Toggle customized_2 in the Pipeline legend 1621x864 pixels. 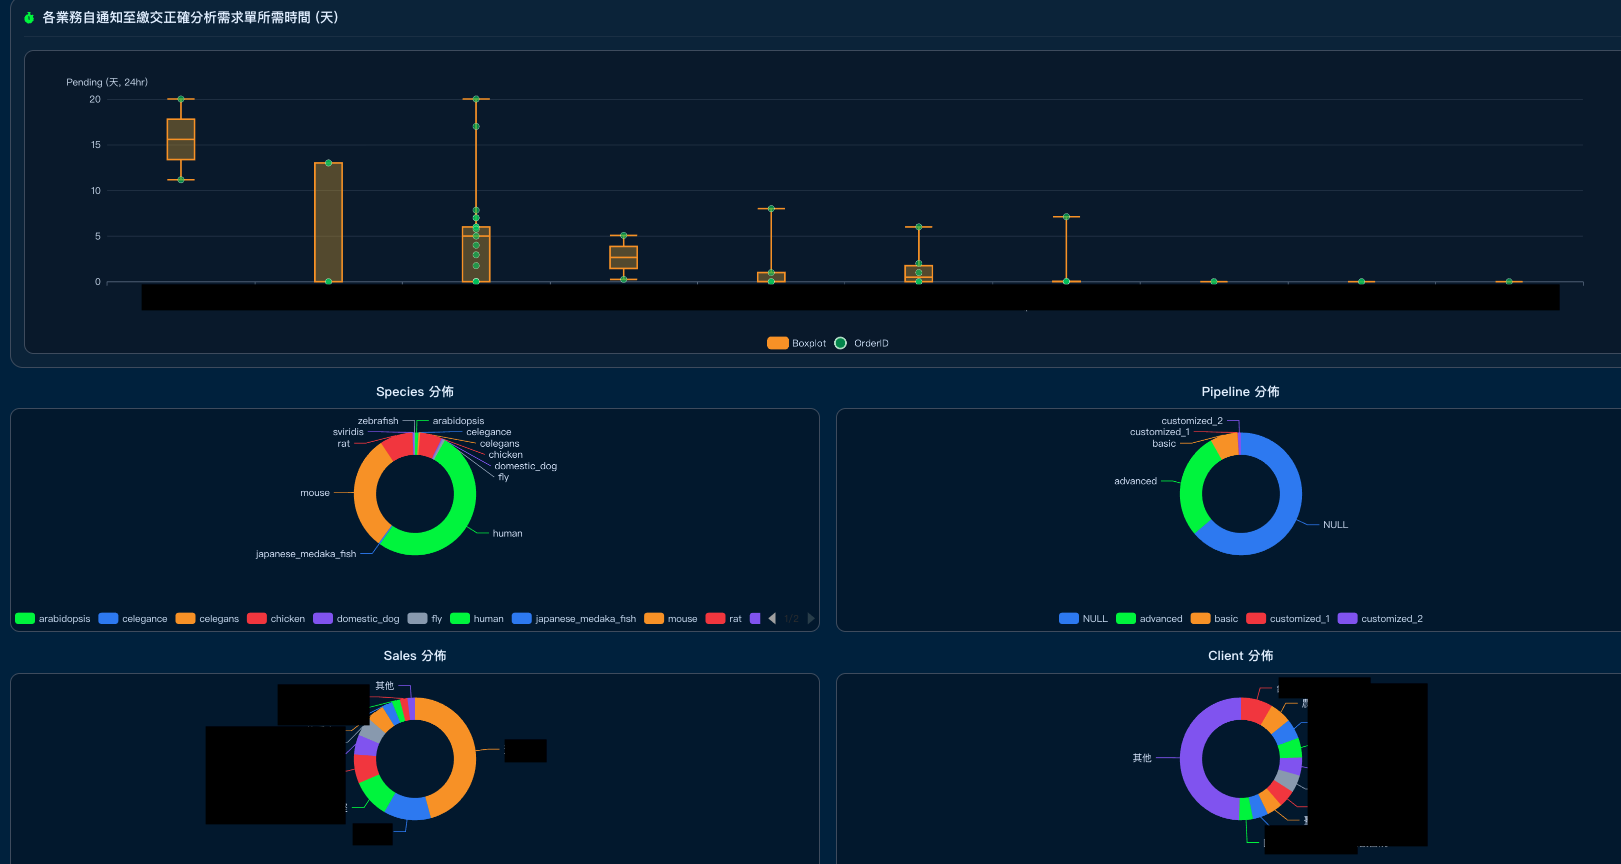click(1380, 619)
